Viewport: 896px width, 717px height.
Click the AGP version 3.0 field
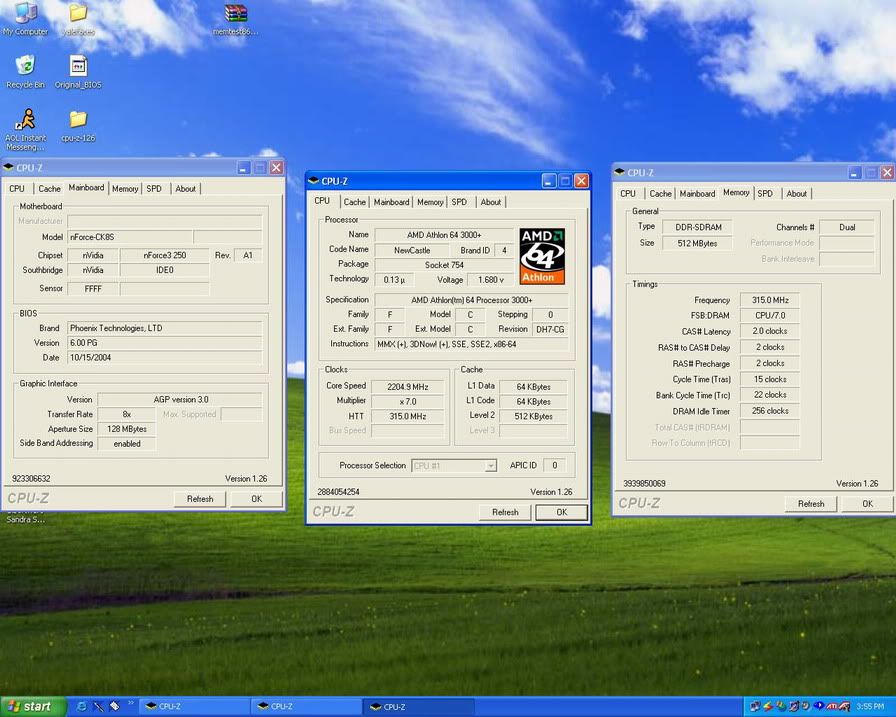180,400
